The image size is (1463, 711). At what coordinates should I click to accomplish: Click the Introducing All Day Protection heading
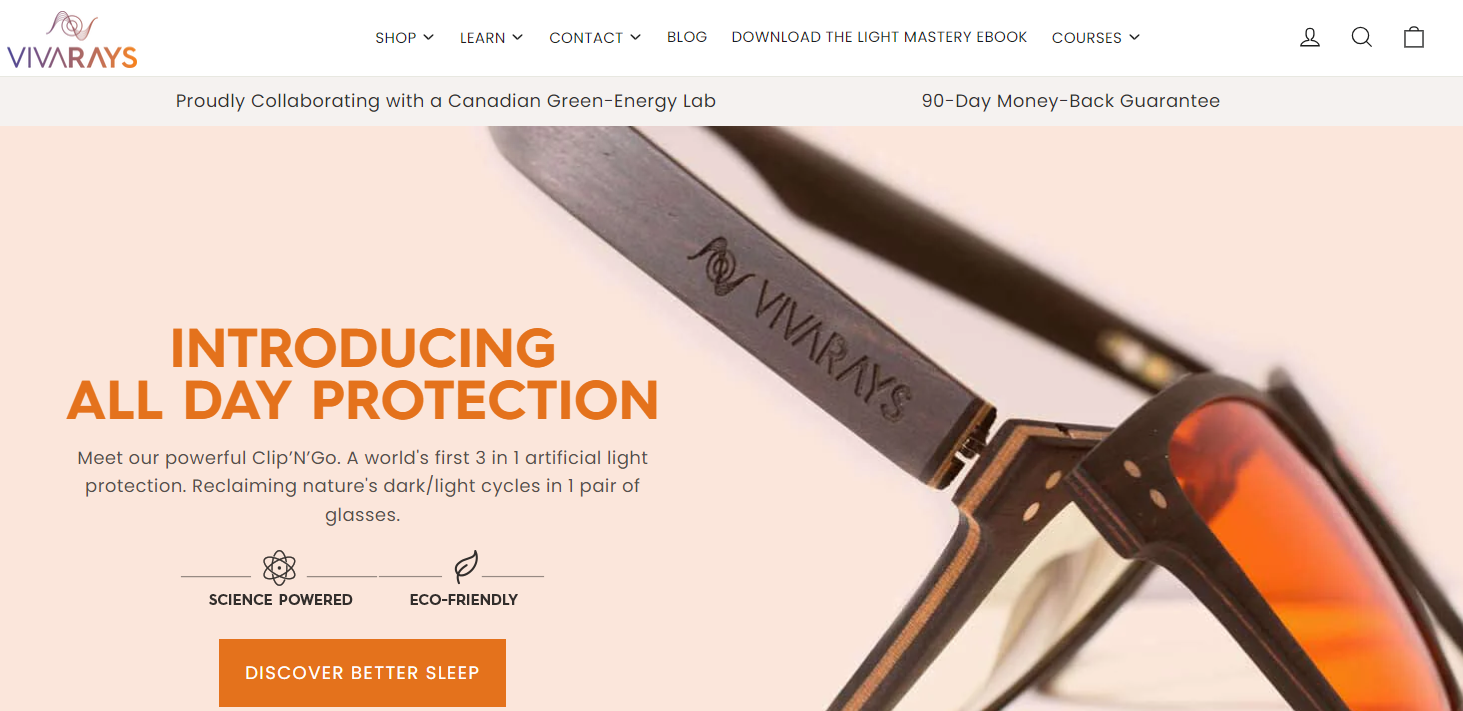pos(362,374)
